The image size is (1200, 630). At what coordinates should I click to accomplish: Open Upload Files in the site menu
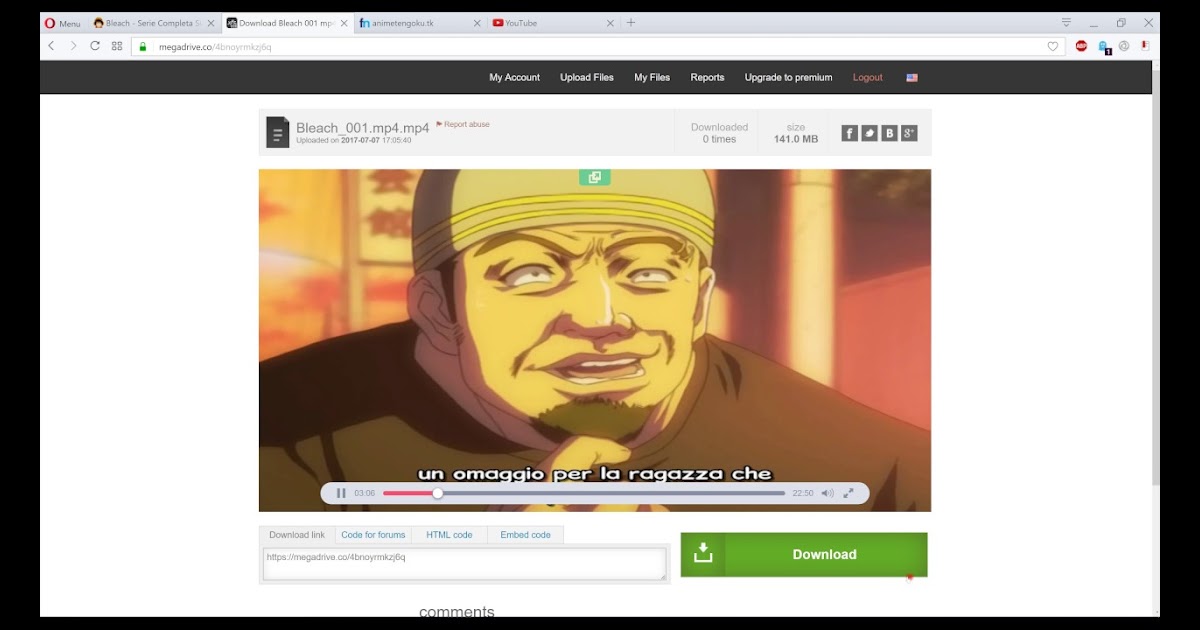[587, 77]
